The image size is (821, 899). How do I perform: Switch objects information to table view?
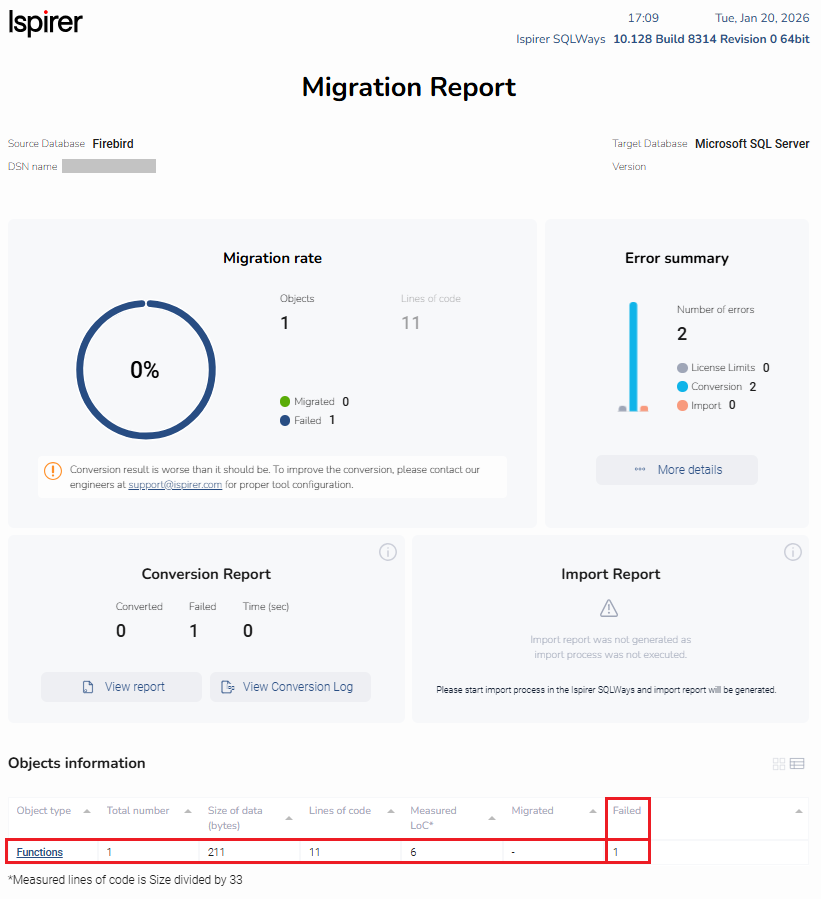coord(797,764)
